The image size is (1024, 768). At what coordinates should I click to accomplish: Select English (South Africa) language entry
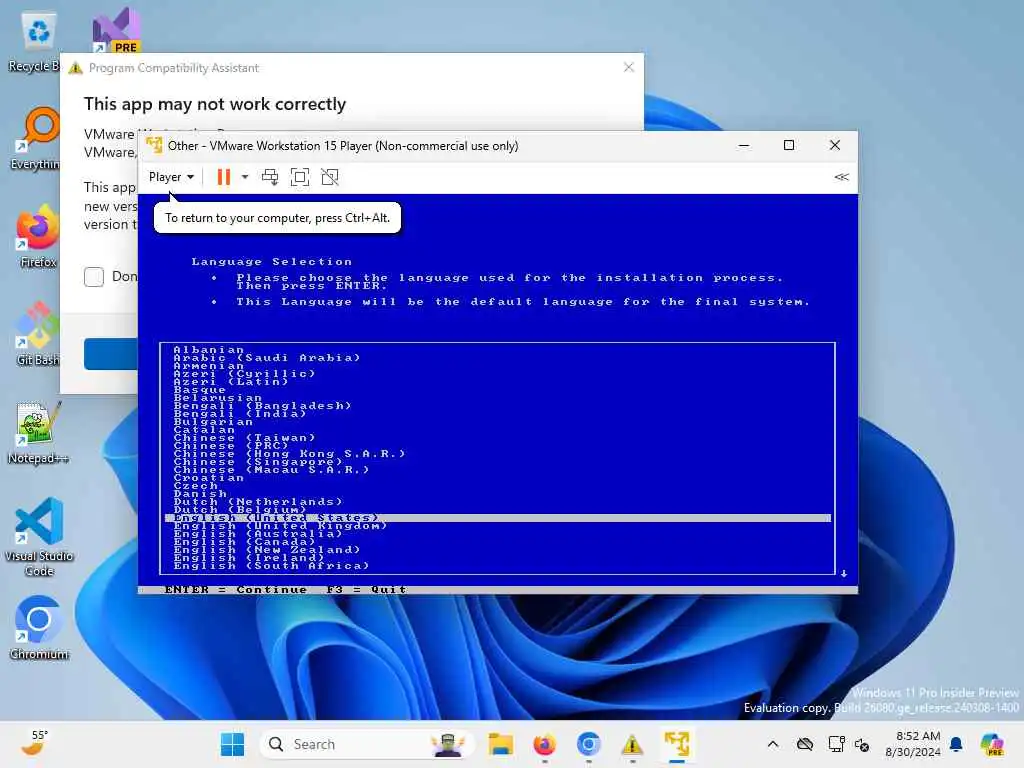271,566
